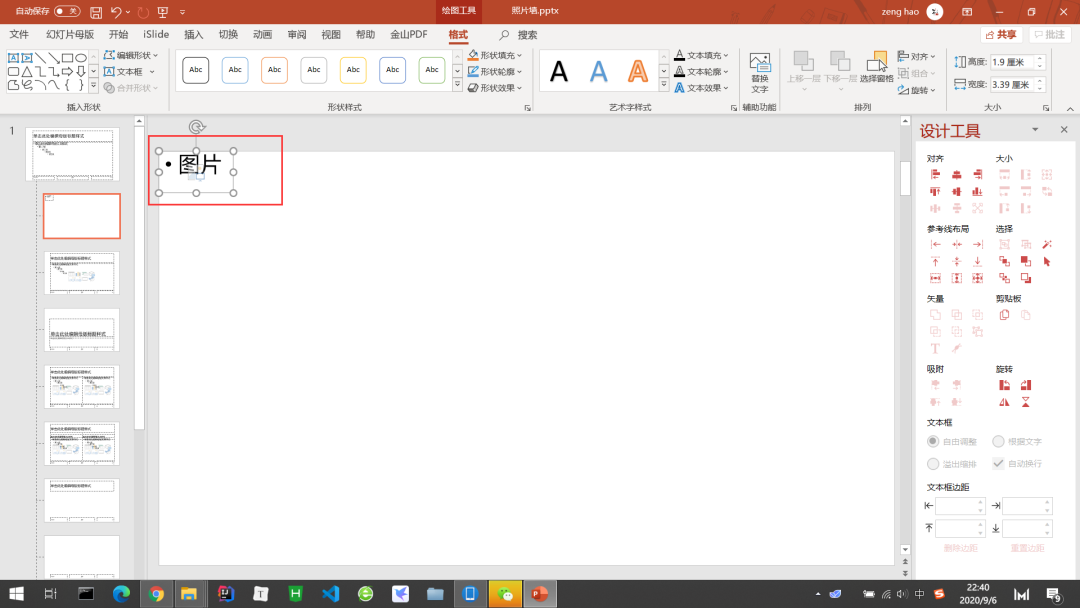Switch to the 视图 tab

tap(331, 34)
